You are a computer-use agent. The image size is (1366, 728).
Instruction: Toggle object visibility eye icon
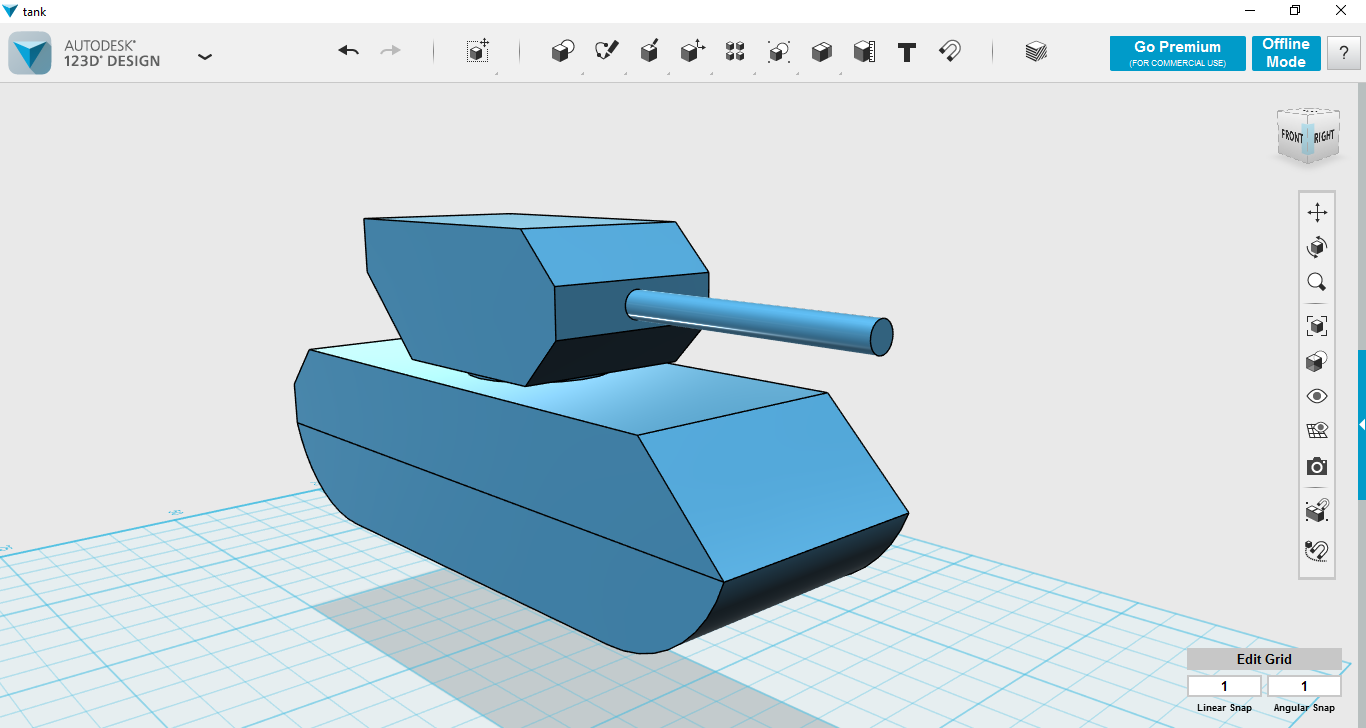pyautogui.click(x=1317, y=396)
